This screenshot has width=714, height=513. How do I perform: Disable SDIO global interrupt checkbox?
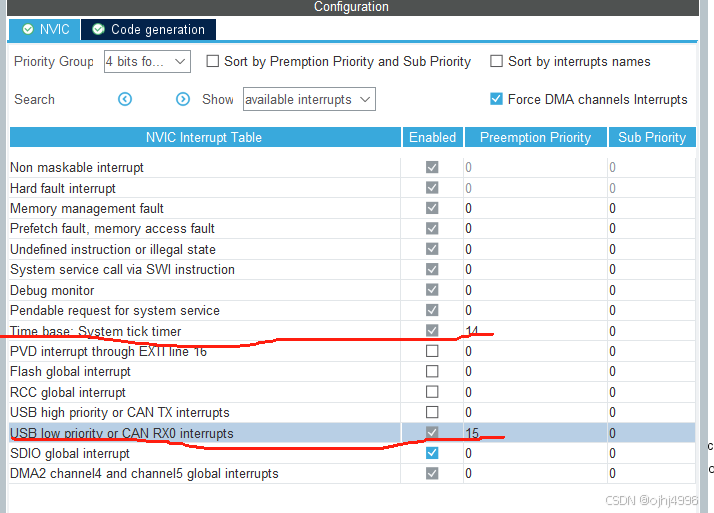[432, 453]
